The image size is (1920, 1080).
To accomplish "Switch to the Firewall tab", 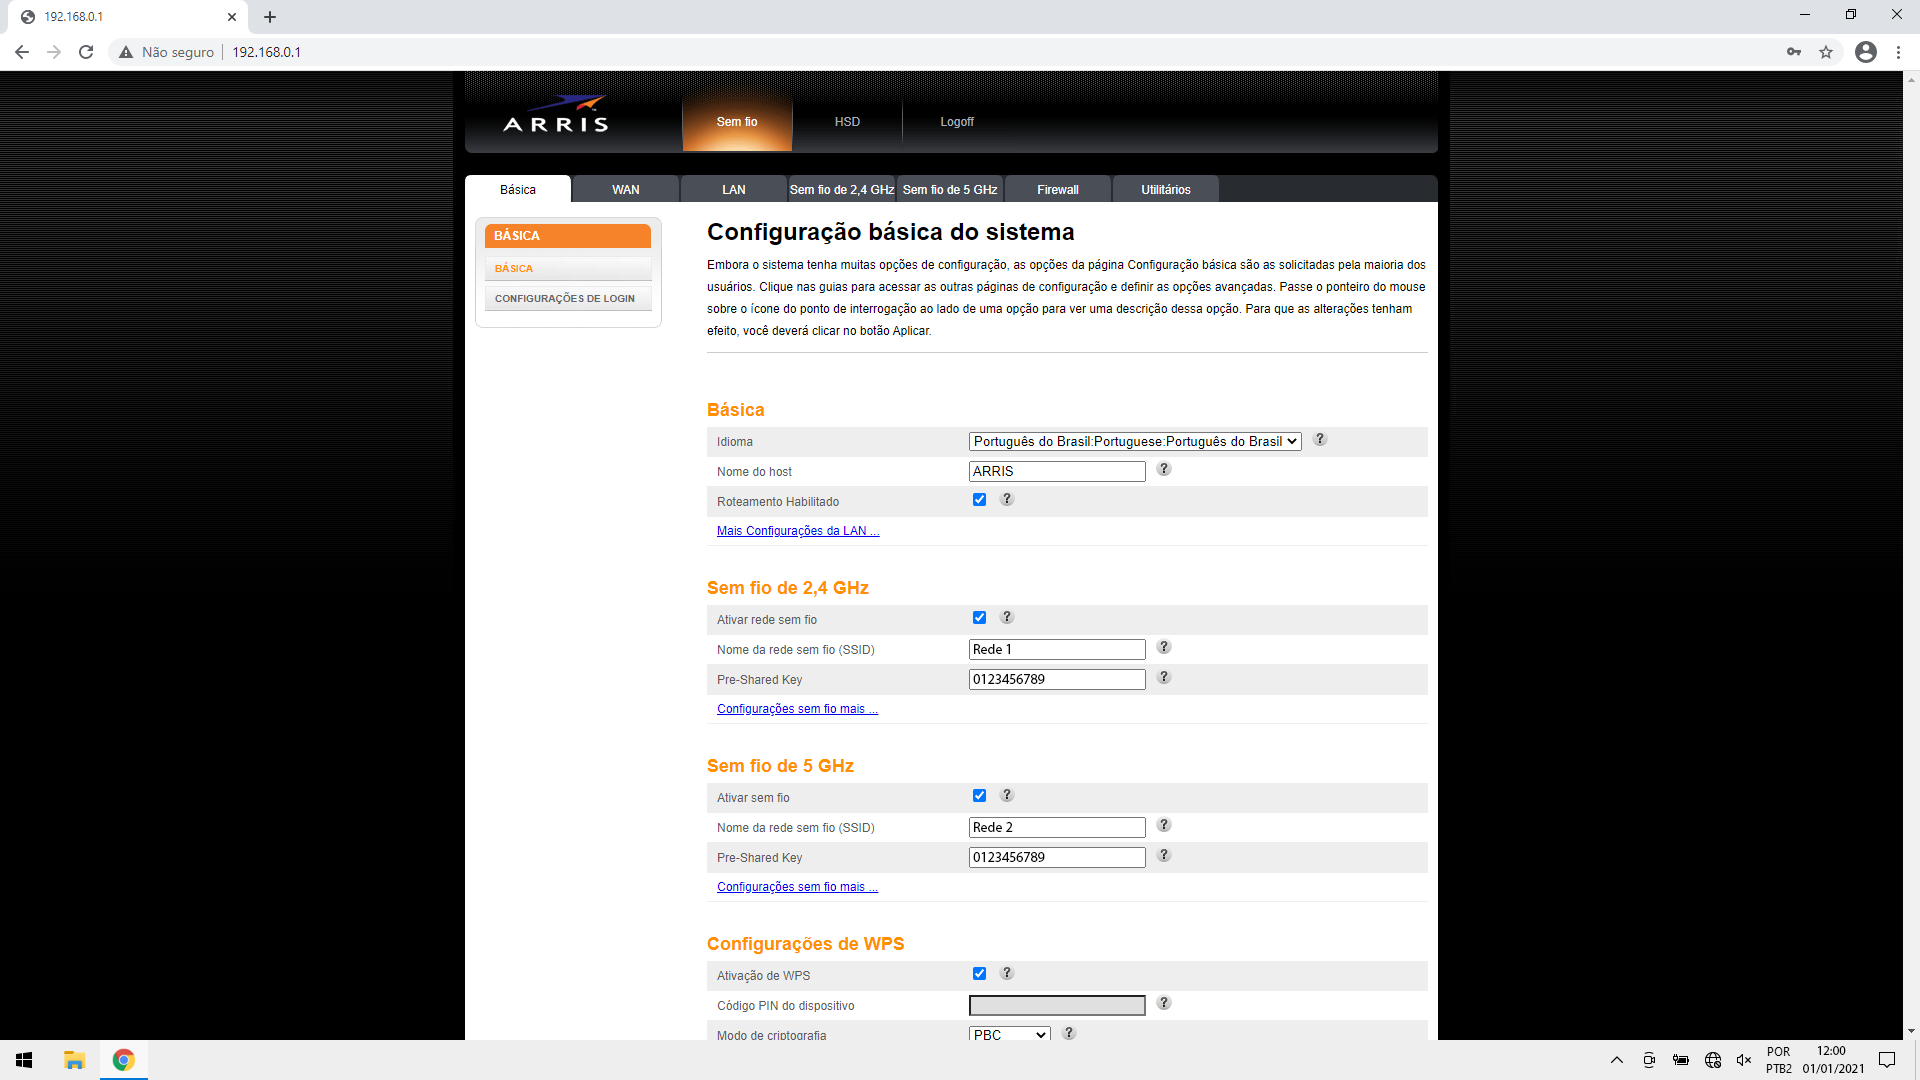I will pos(1058,189).
